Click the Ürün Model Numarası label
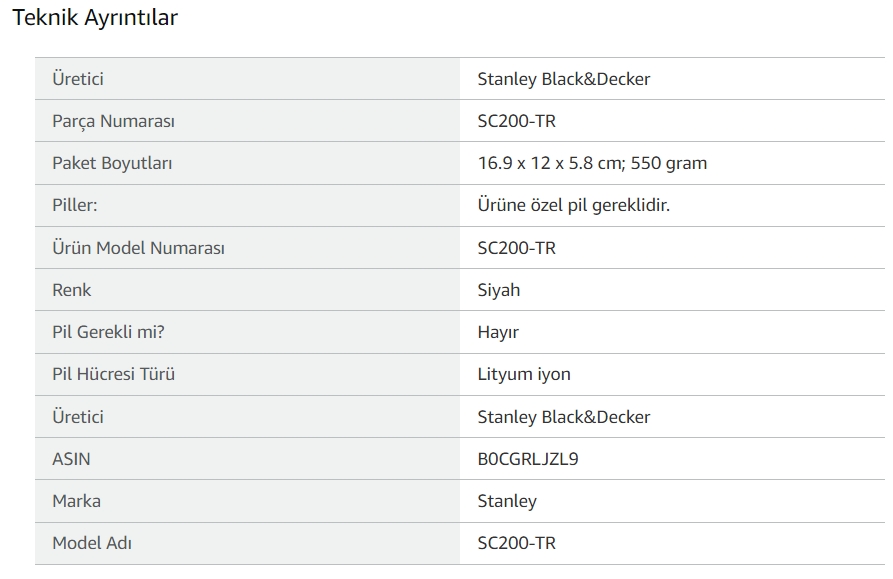Viewport: 893px width, 579px height. coord(138,248)
